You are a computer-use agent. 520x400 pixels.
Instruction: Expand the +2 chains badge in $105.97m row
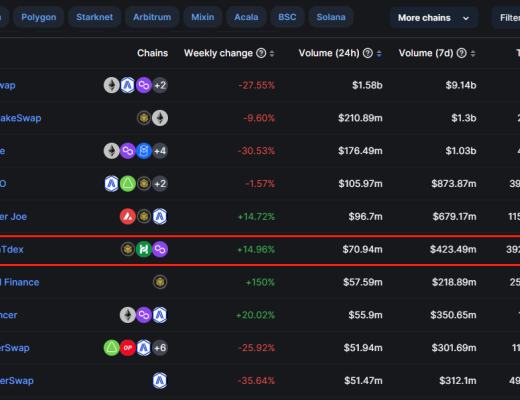(x=160, y=184)
